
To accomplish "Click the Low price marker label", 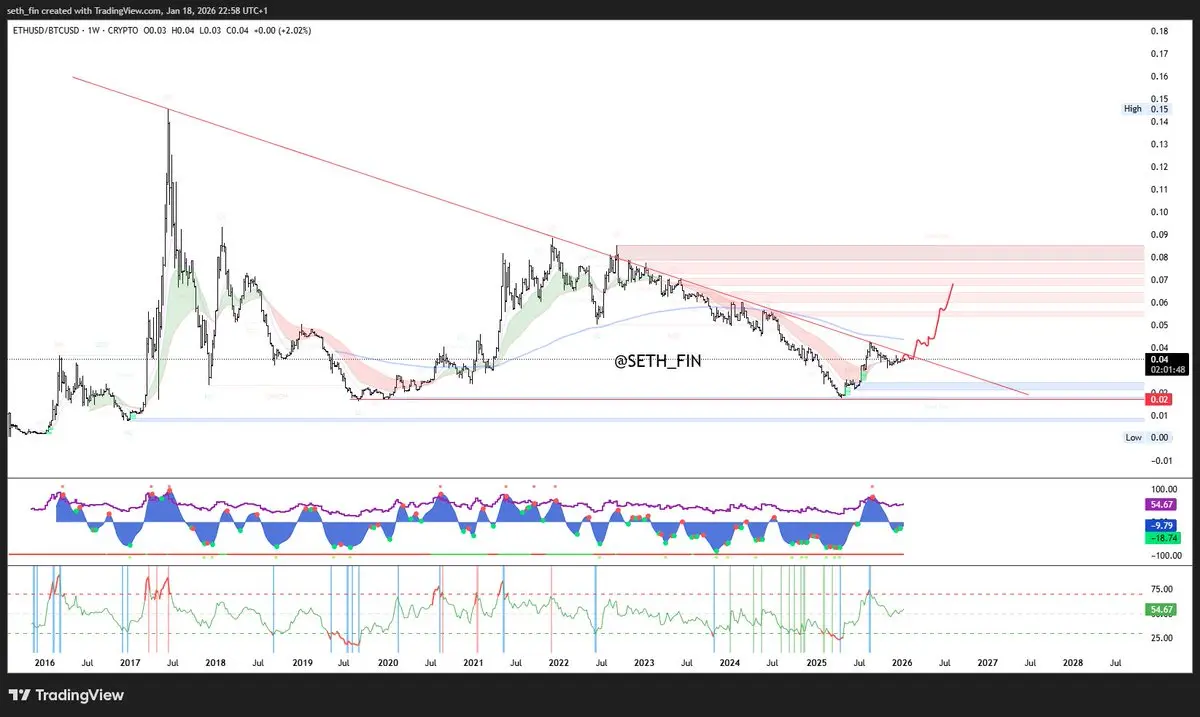I will pyautogui.click(x=1133, y=437).
